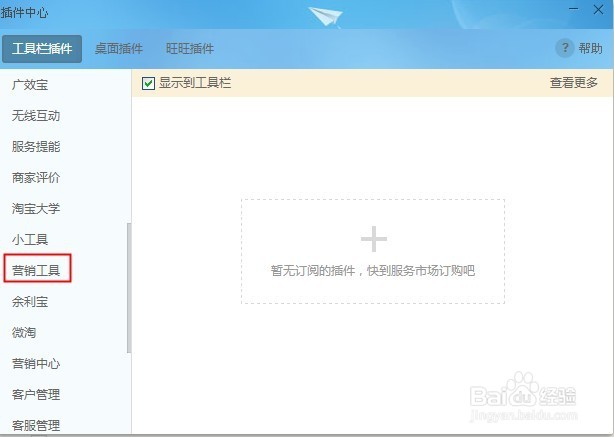Click the help question mark icon
Image resolution: width=614 pixels, height=437 pixels.
pyautogui.click(x=565, y=48)
